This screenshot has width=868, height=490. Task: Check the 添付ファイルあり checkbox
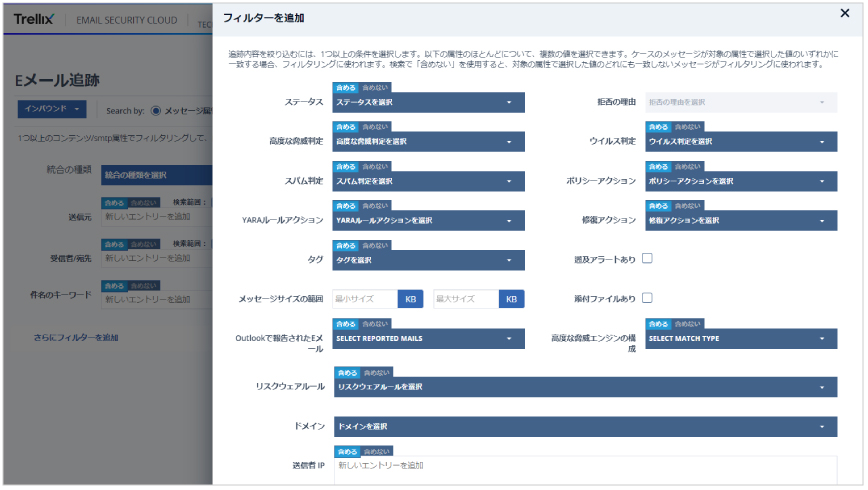pyautogui.click(x=647, y=298)
